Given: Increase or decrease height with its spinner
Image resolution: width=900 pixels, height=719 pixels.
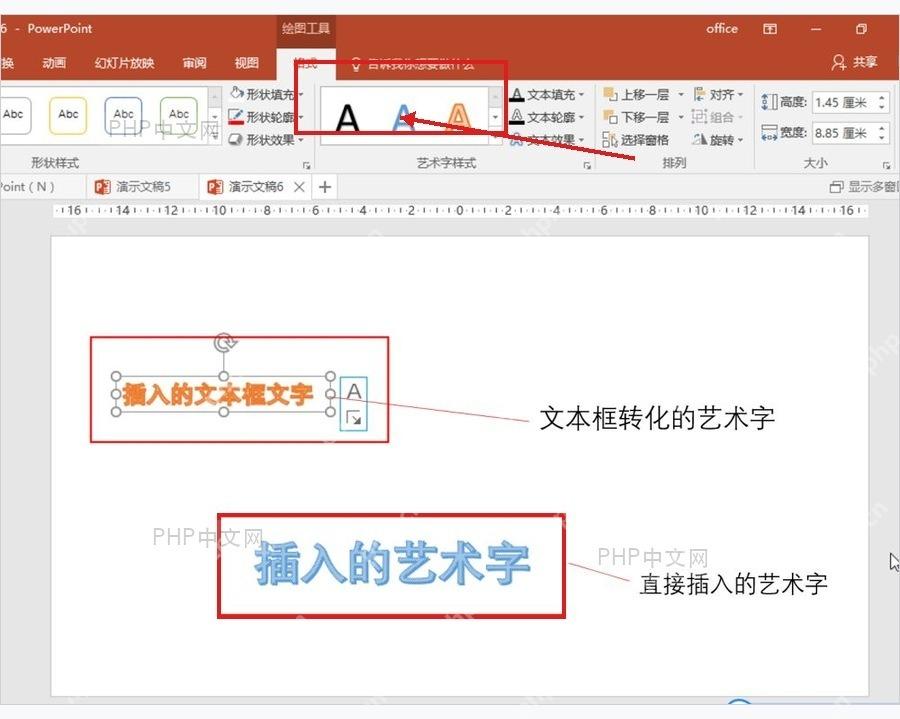Looking at the screenshot, I should coord(882,103).
